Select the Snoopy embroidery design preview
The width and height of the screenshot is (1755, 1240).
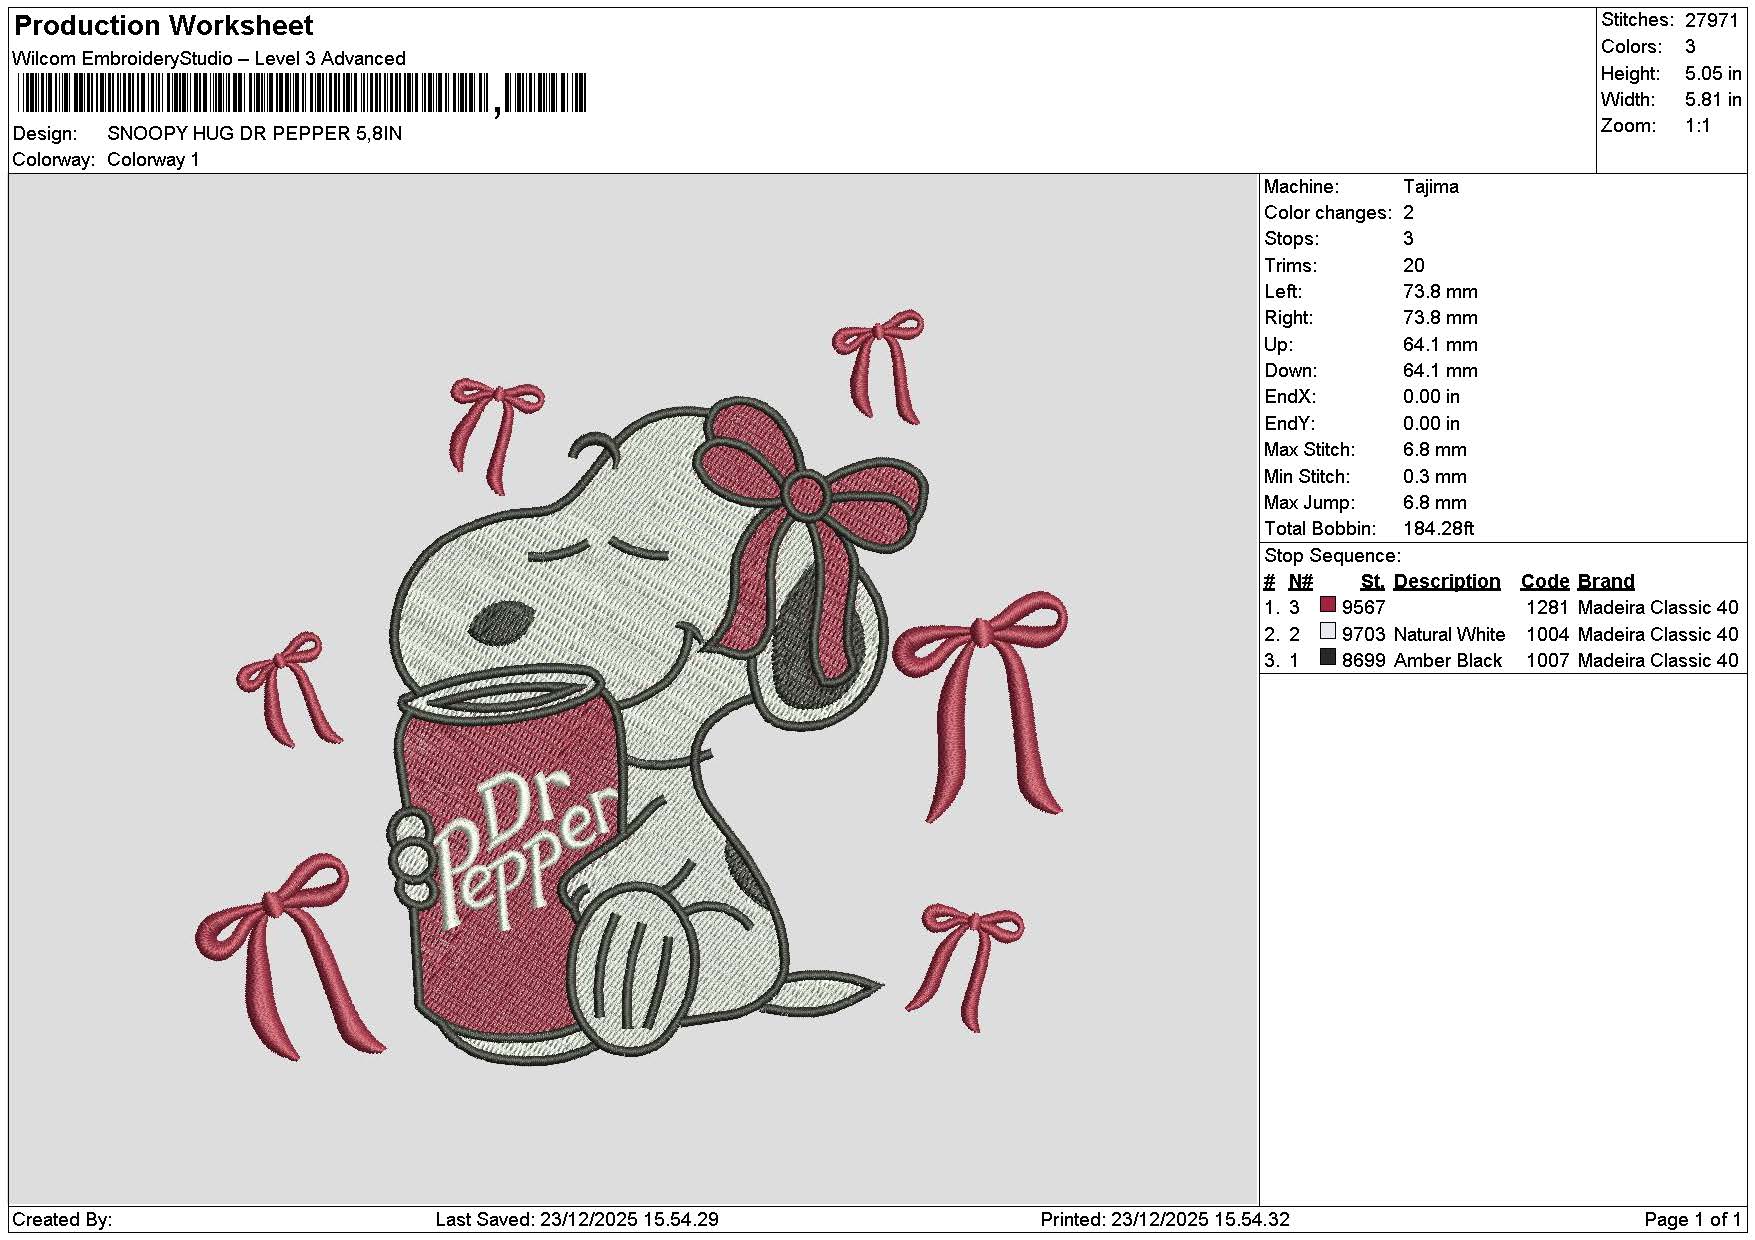point(632,686)
